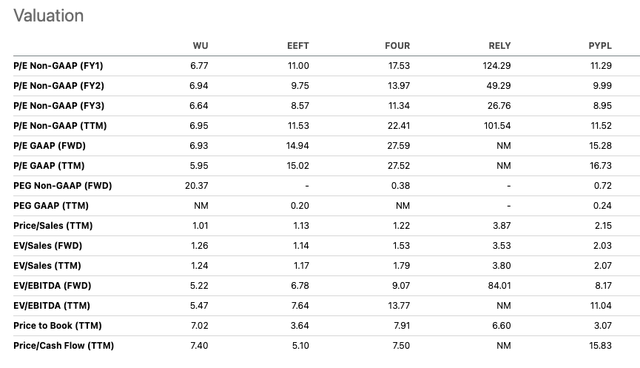The width and height of the screenshot is (640, 368).
Task: Open the EEFT ticker header
Action: [298, 46]
